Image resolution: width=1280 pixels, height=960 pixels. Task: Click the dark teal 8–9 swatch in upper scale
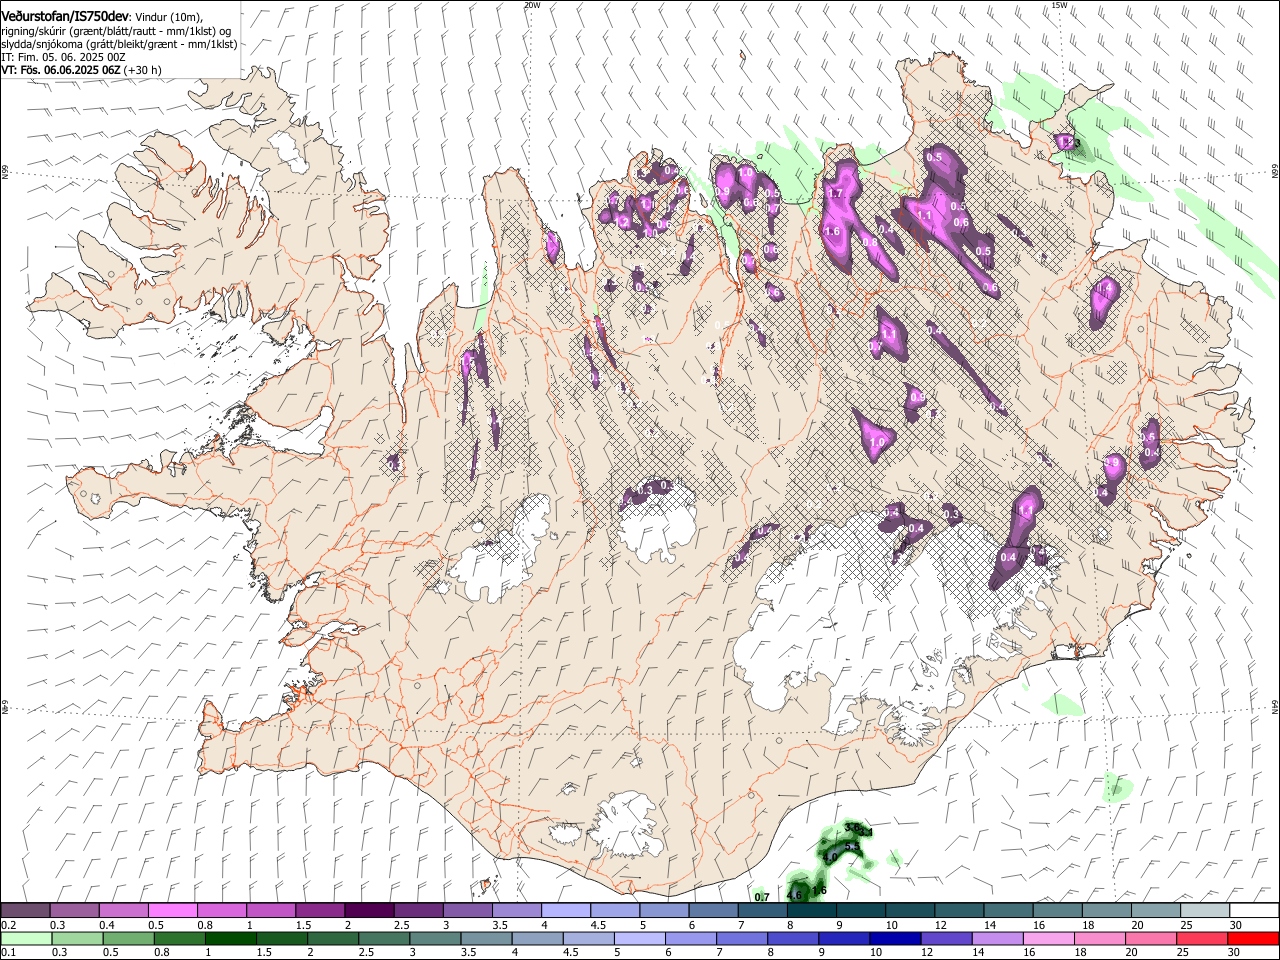812,911
